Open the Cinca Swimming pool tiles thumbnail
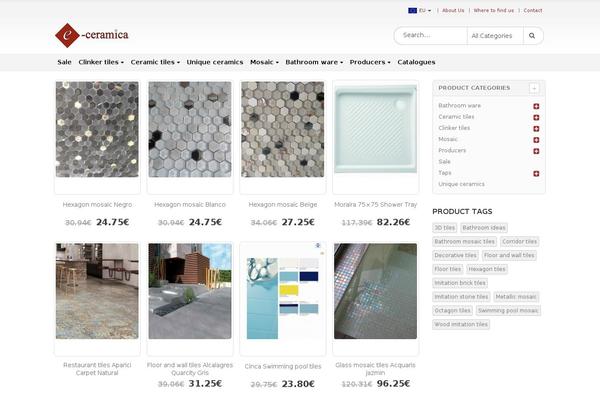Image resolution: width=600 pixels, height=400 pixels. click(x=282, y=291)
